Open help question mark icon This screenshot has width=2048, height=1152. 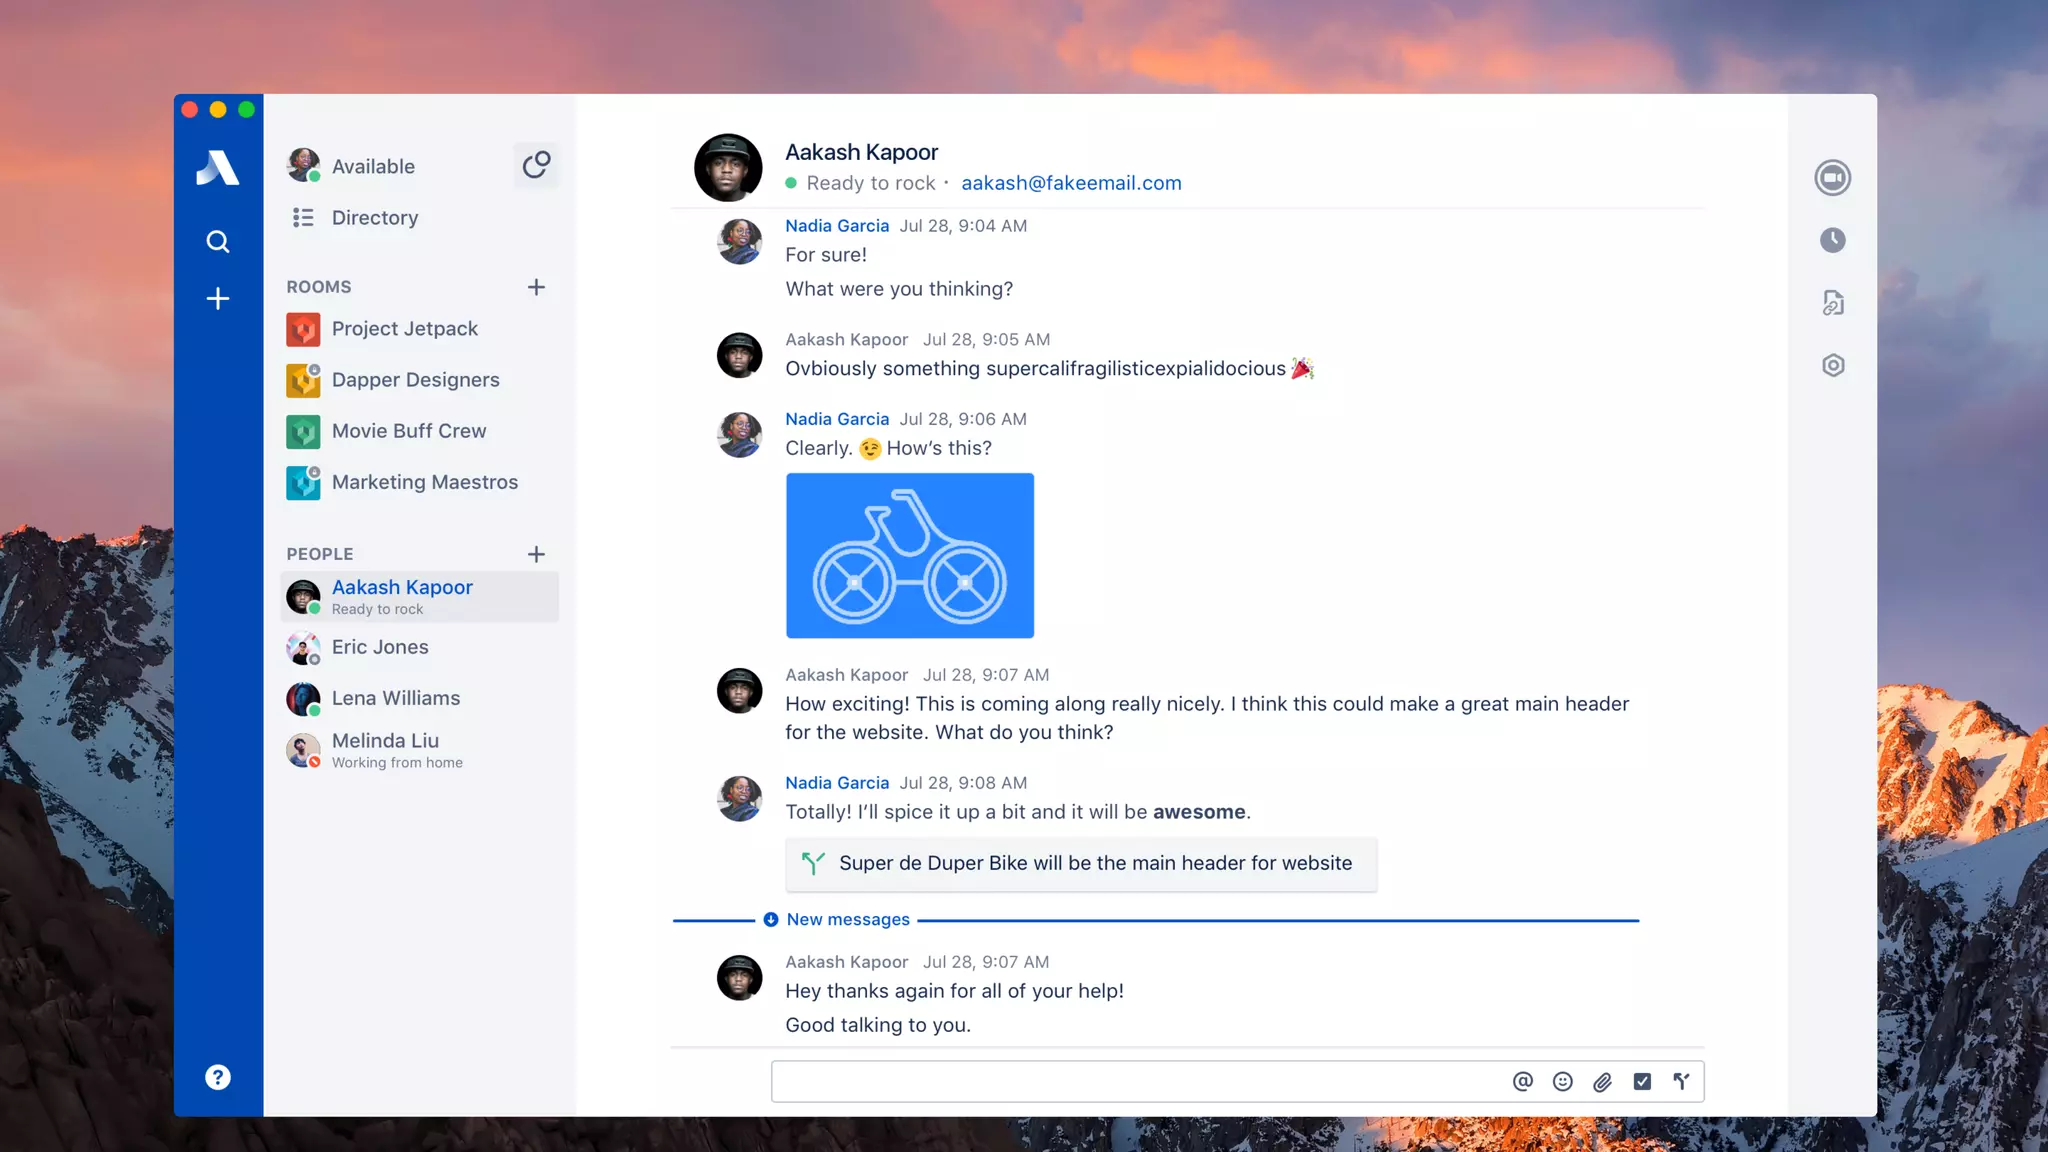(x=217, y=1077)
